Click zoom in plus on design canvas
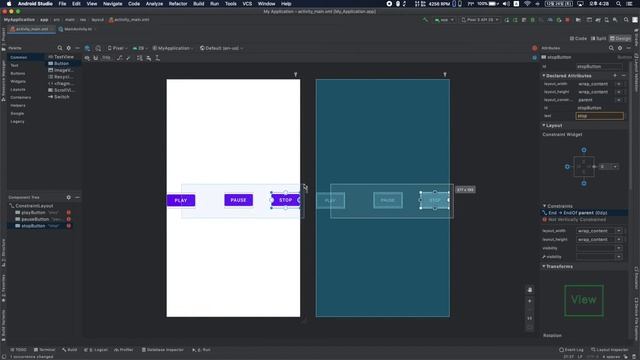Viewport: 640px width, 360px height. tap(530, 301)
